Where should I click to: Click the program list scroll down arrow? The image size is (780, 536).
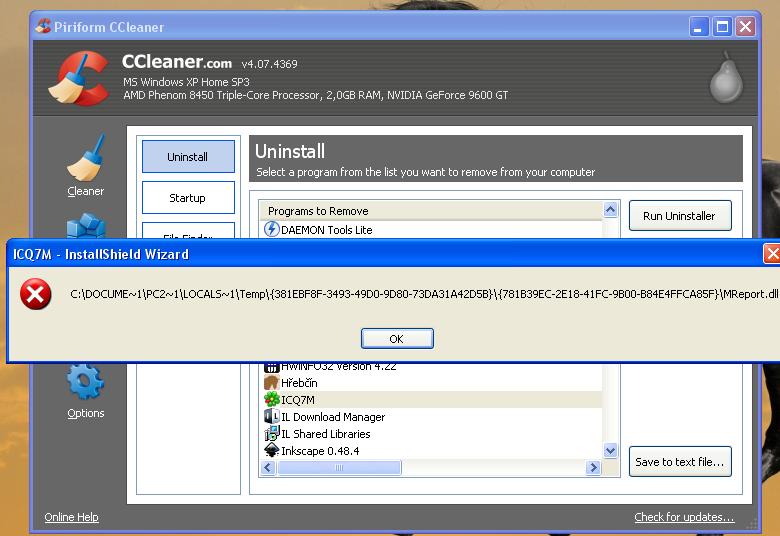coord(610,451)
